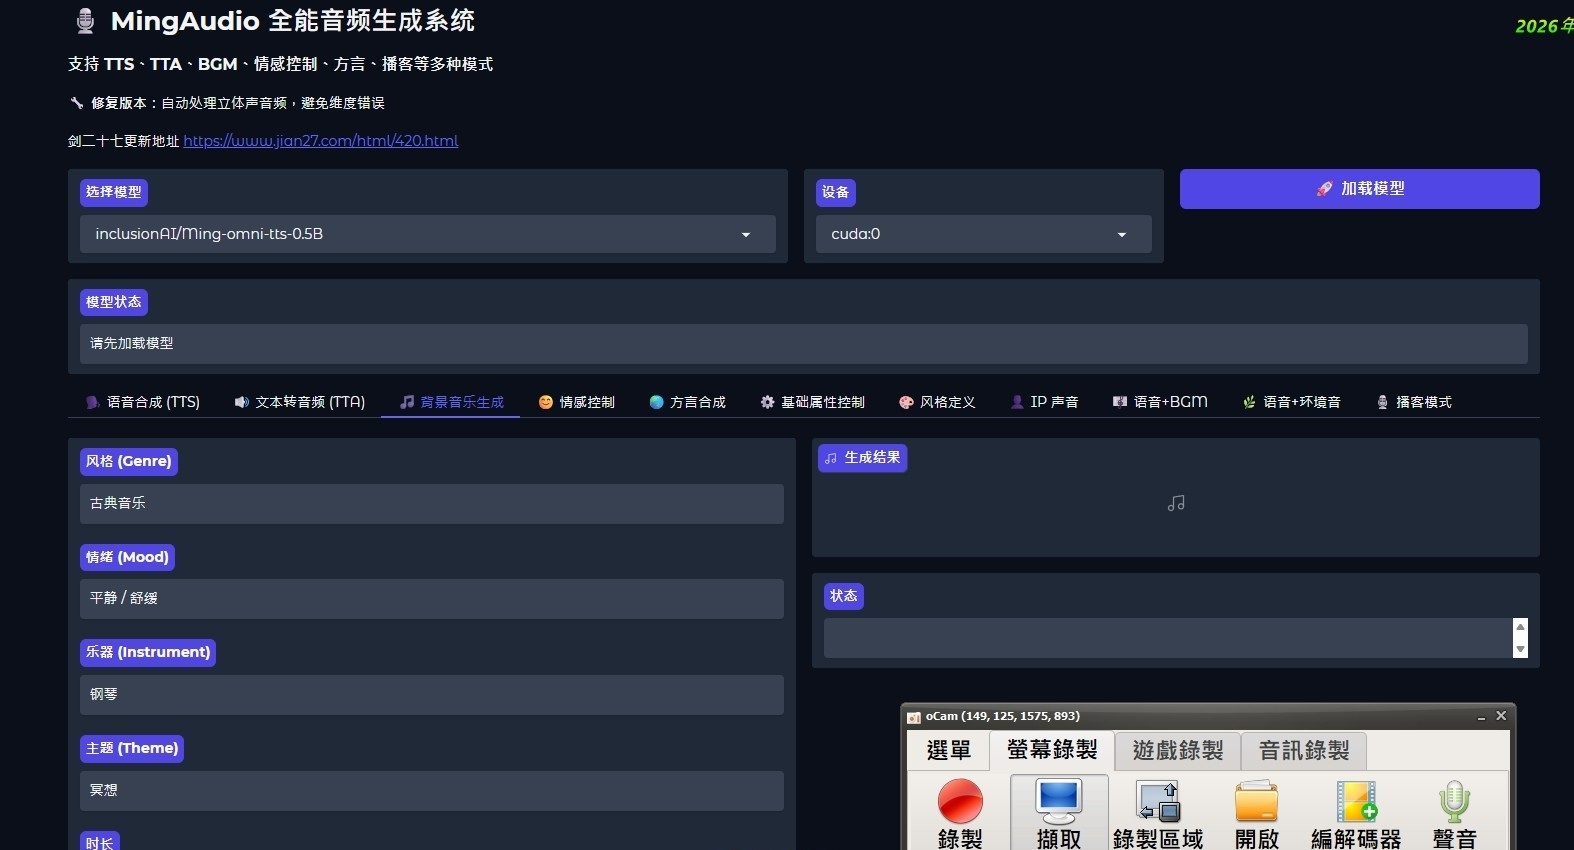Screen dimensions: 1574x850
Task: Click the Open folder icon in oCam
Action: click(x=1257, y=802)
